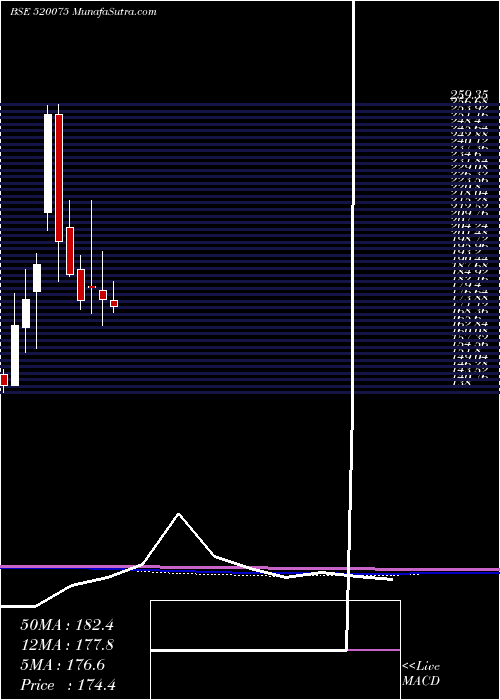This screenshot has width=500, height=700.
Task: Click the white MACD line peak
Action: click(x=179, y=514)
